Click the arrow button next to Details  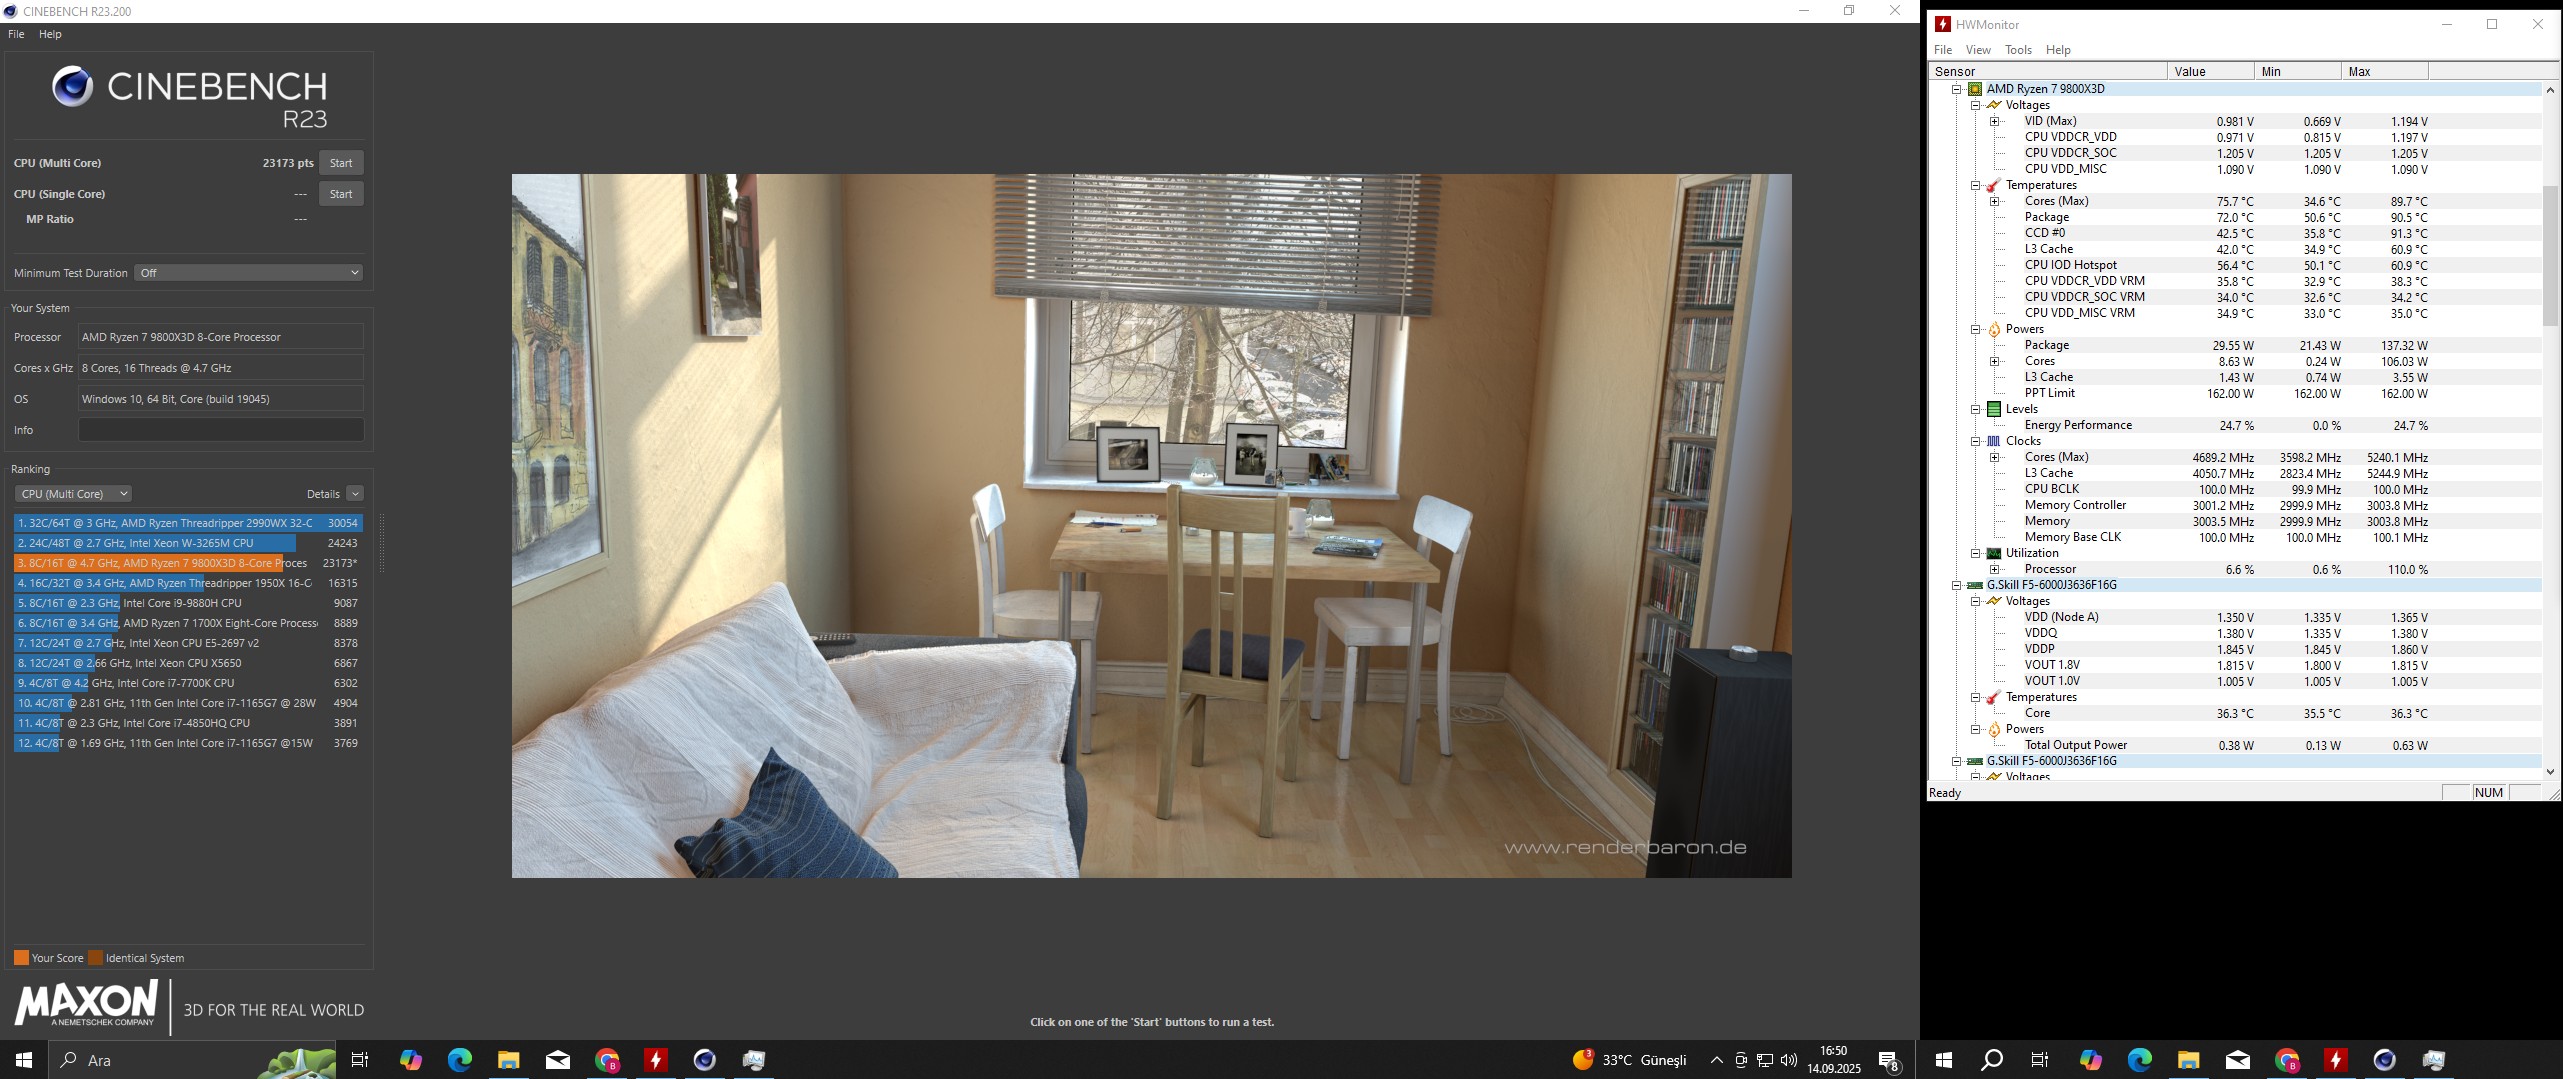click(355, 494)
